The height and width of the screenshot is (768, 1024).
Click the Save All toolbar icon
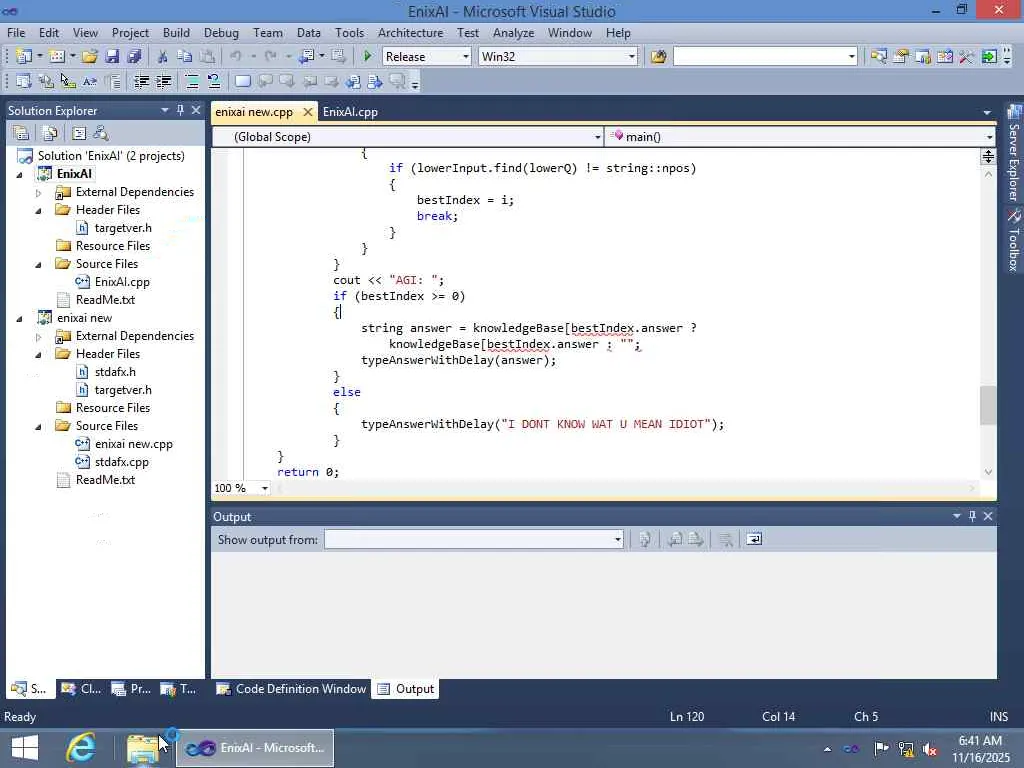133,57
